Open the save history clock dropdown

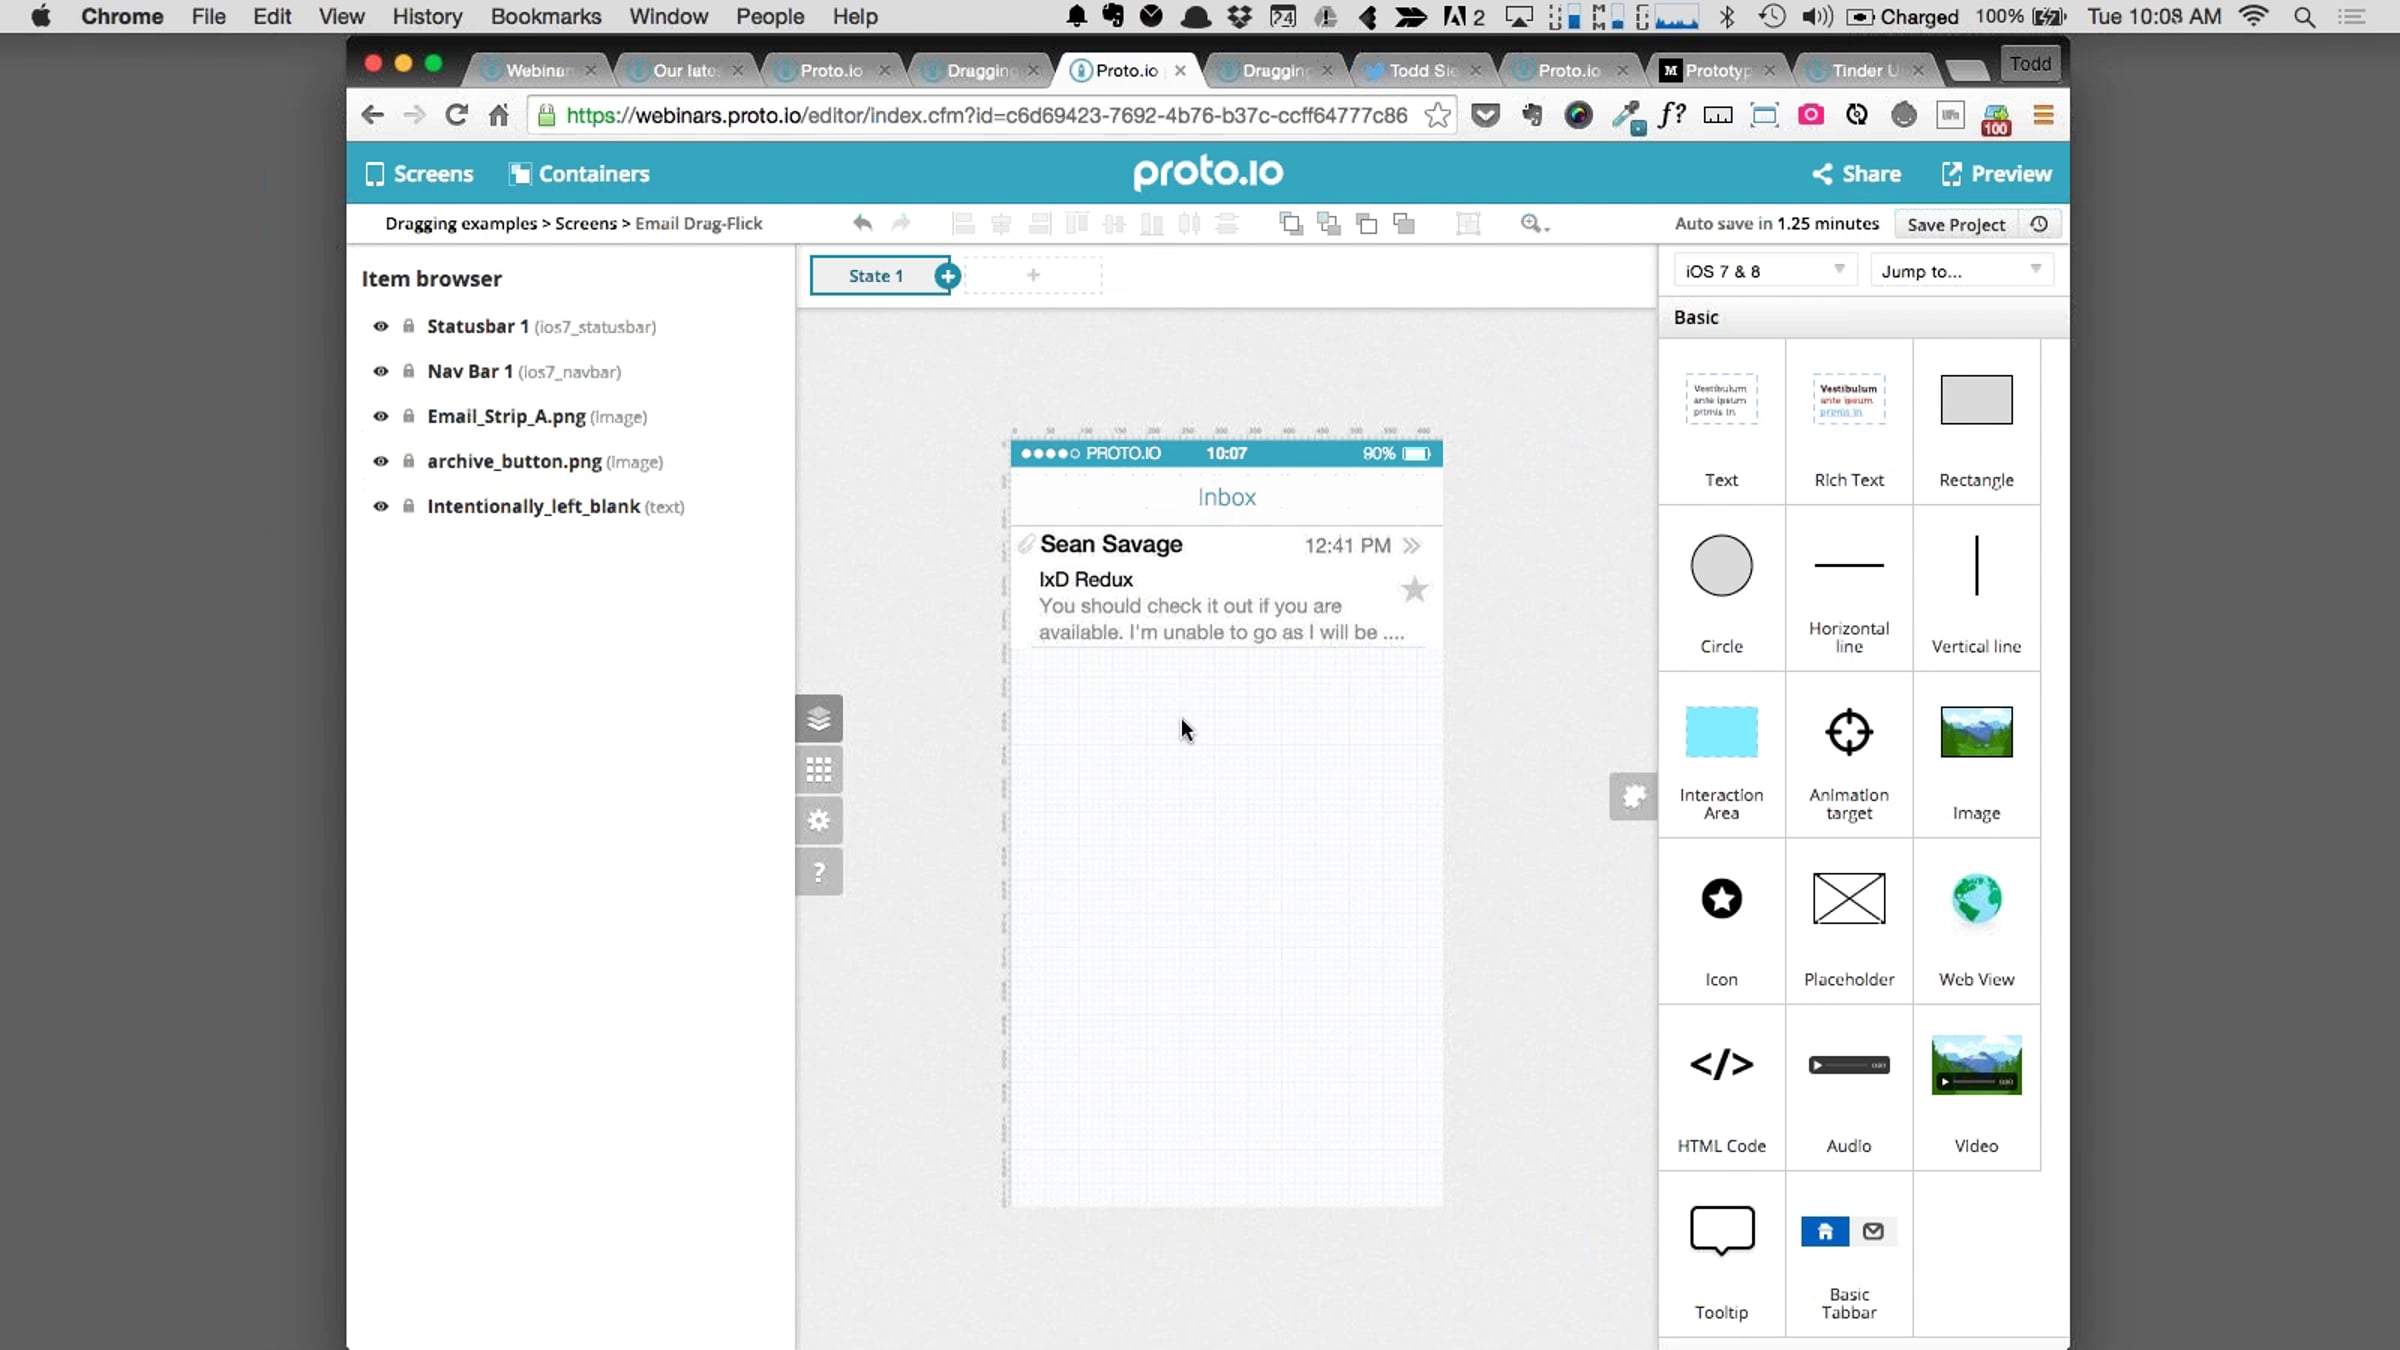pyautogui.click(x=2039, y=224)
